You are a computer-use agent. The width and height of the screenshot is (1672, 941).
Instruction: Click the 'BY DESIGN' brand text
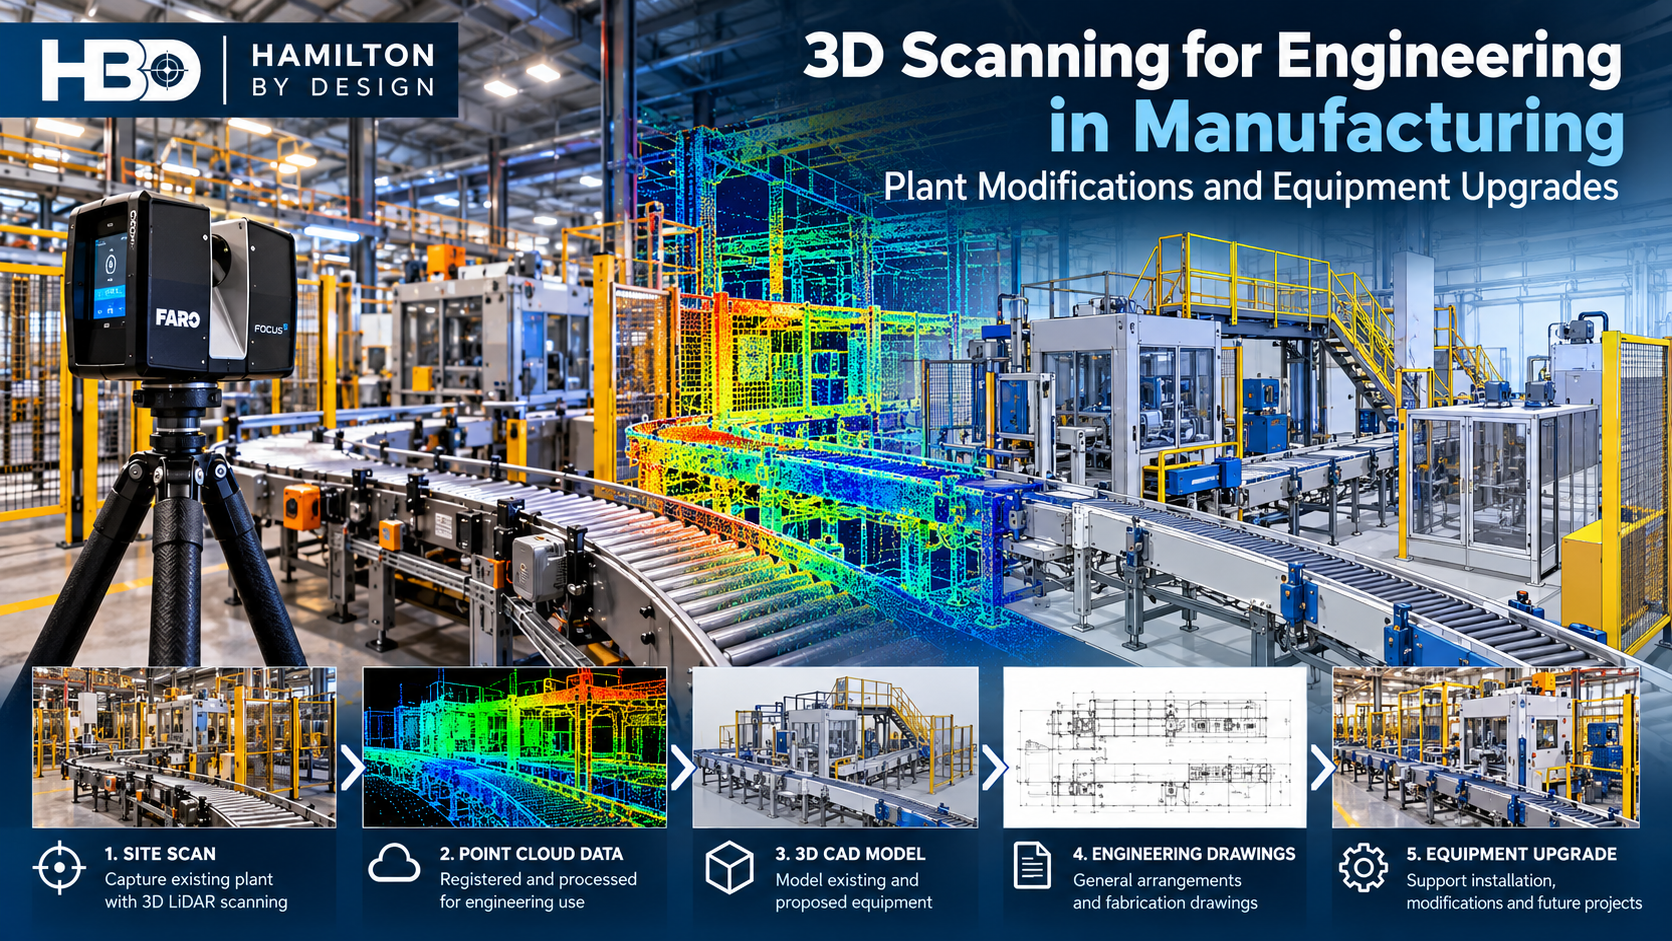click(343, 88)
